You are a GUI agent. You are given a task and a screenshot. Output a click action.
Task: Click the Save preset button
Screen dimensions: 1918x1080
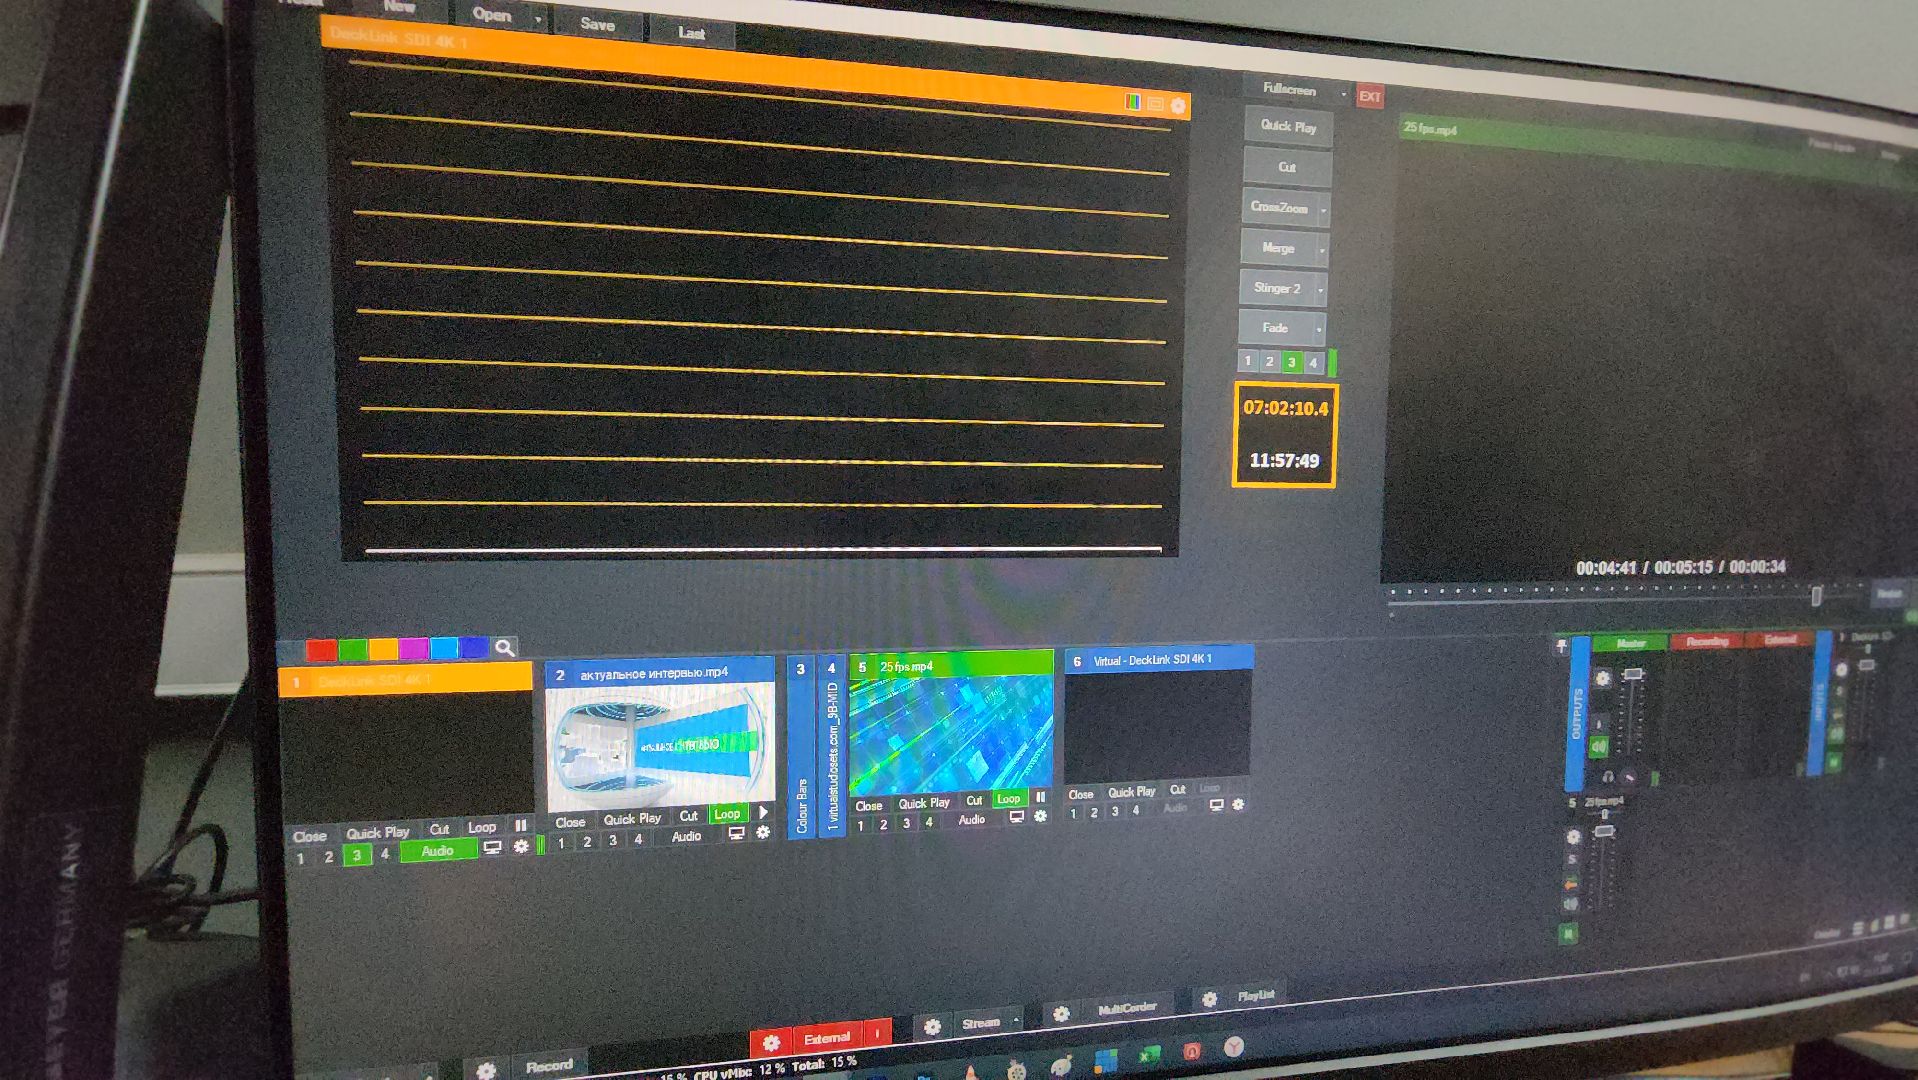pyautogui.click(x=597, y=25)
